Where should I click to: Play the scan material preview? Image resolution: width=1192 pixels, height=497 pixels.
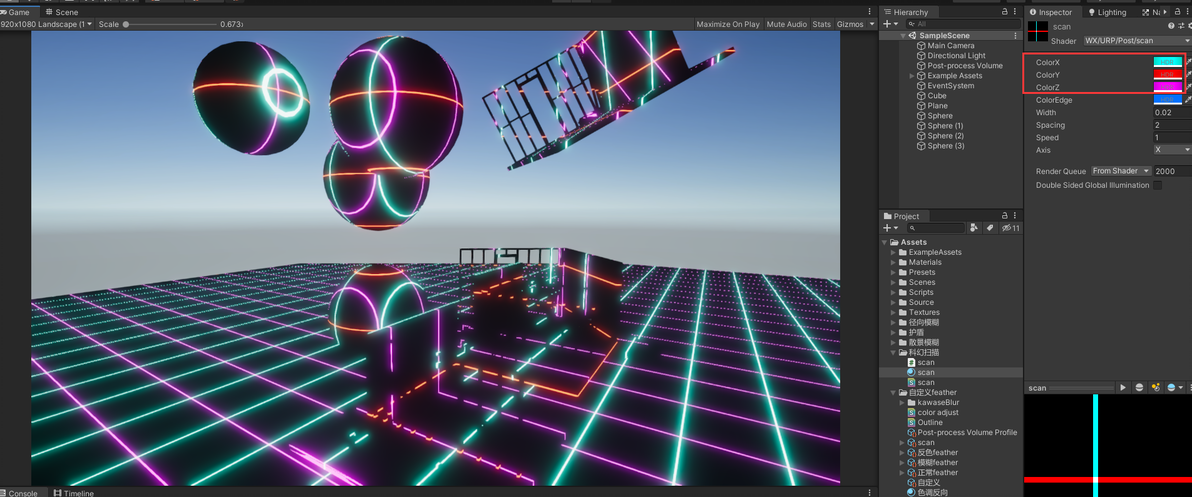pos(1123,388)
